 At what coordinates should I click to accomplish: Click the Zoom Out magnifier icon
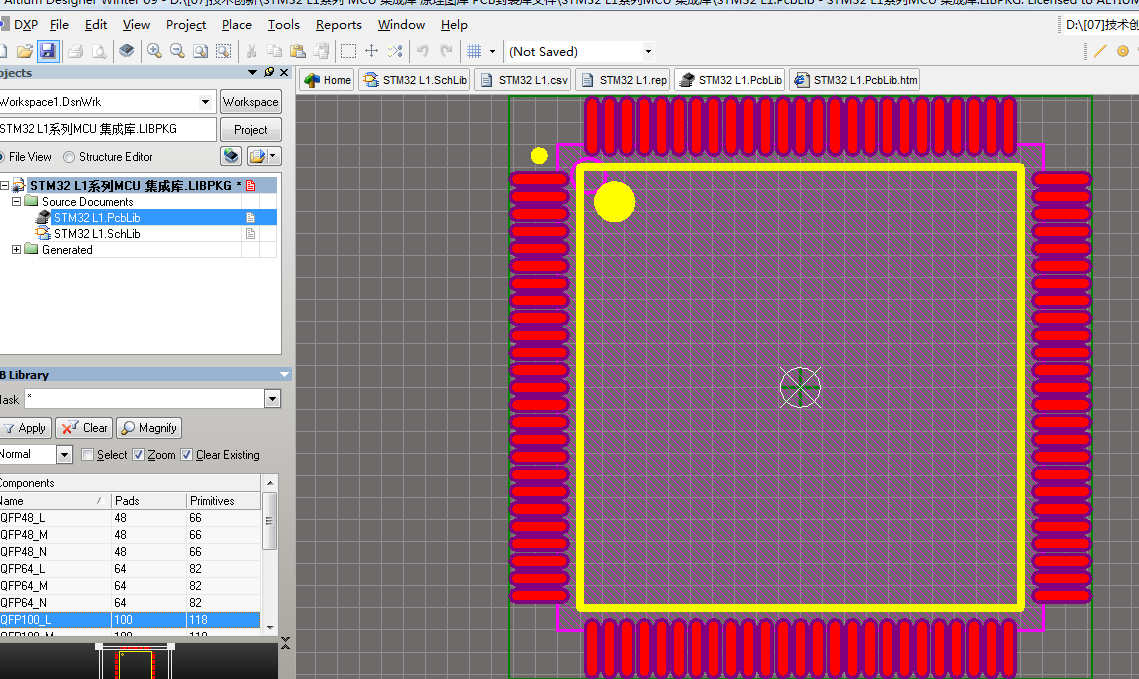point(177,51)
